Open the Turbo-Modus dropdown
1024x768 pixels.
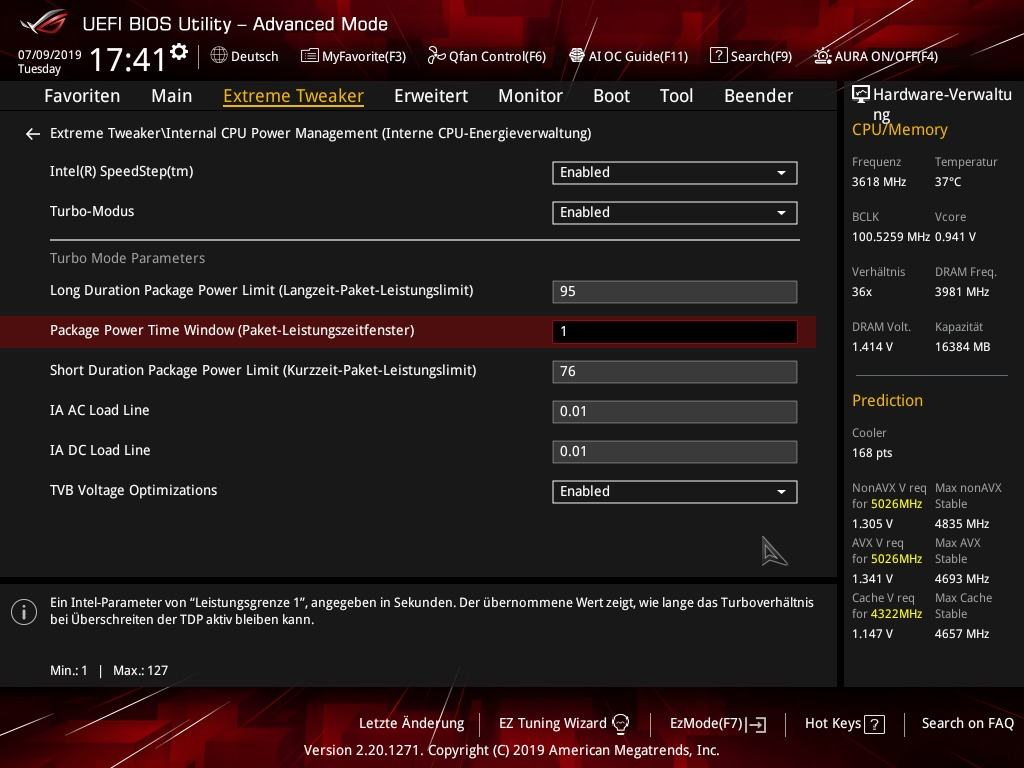coord(675,212)
